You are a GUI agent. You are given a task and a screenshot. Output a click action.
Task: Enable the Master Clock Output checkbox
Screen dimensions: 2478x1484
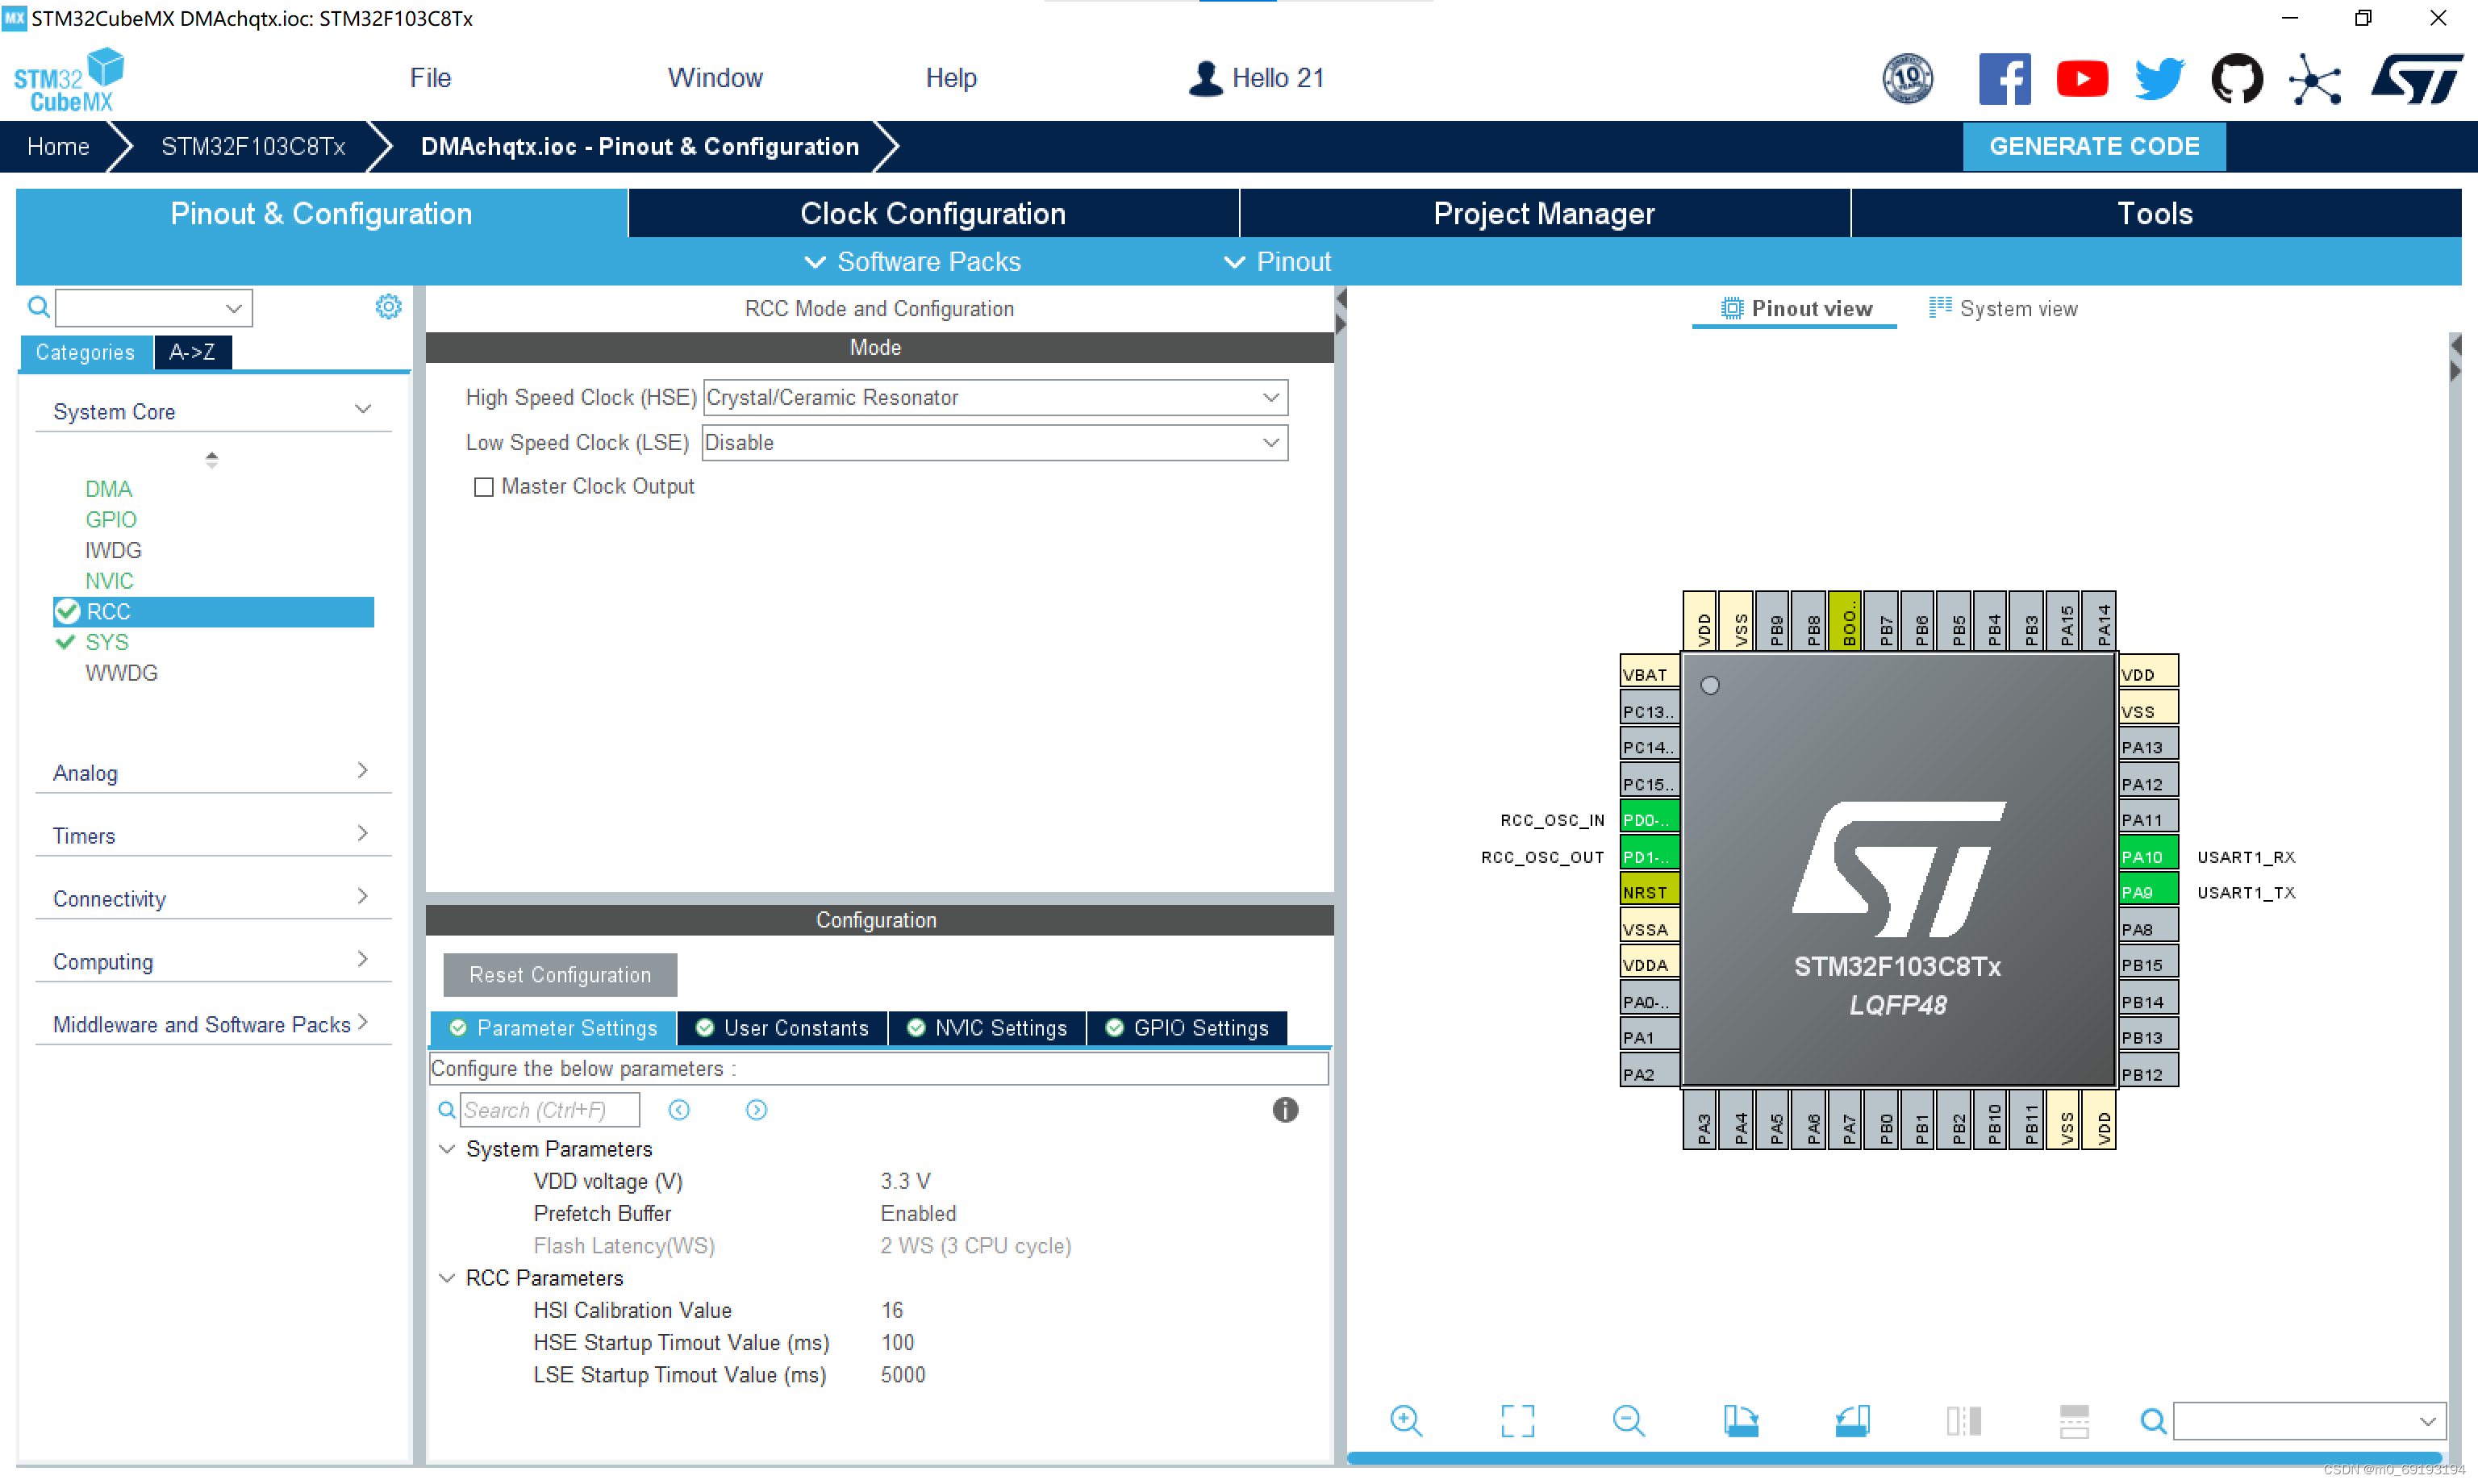[x=484, y=487]
